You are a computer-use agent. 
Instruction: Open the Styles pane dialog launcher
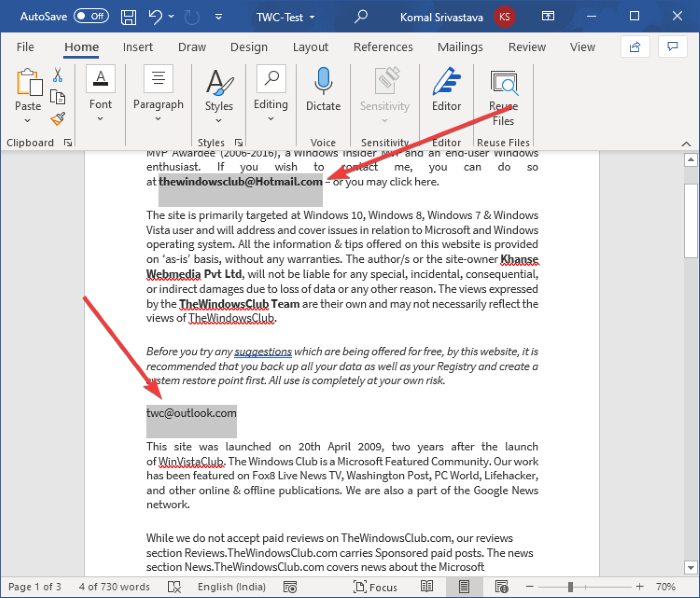tap(239, 142)
